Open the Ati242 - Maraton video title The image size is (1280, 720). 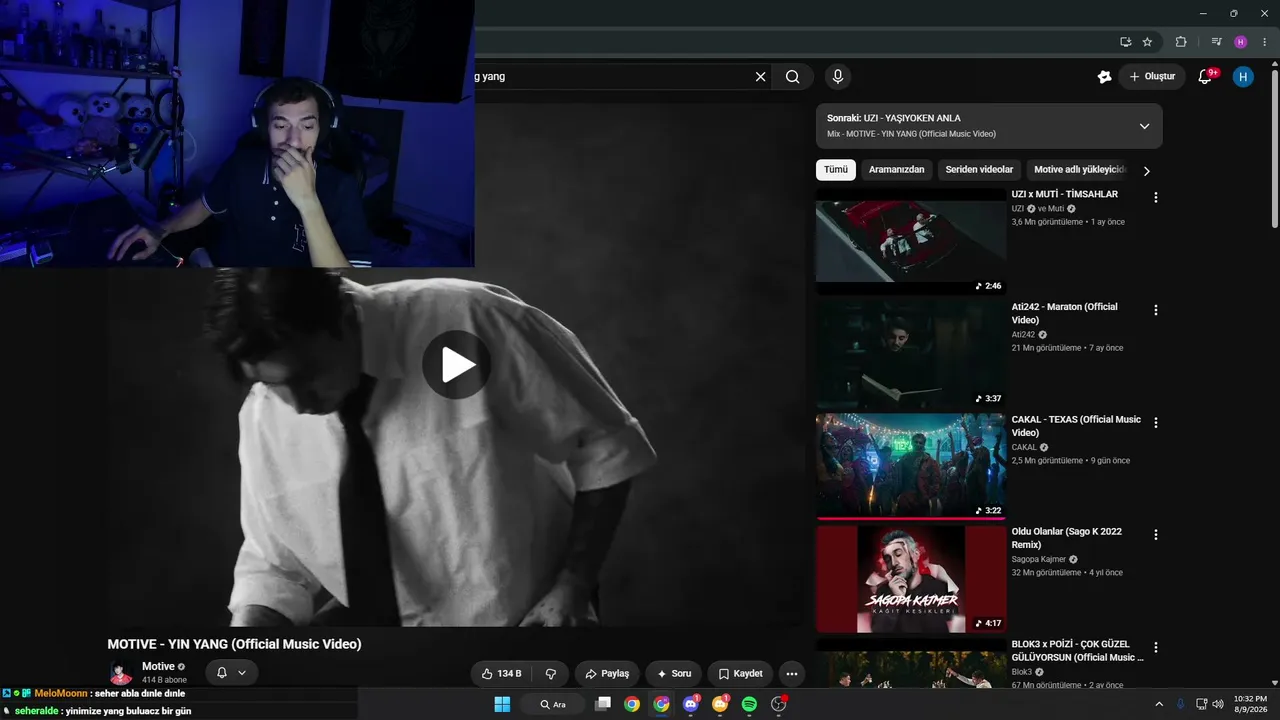1065,313
